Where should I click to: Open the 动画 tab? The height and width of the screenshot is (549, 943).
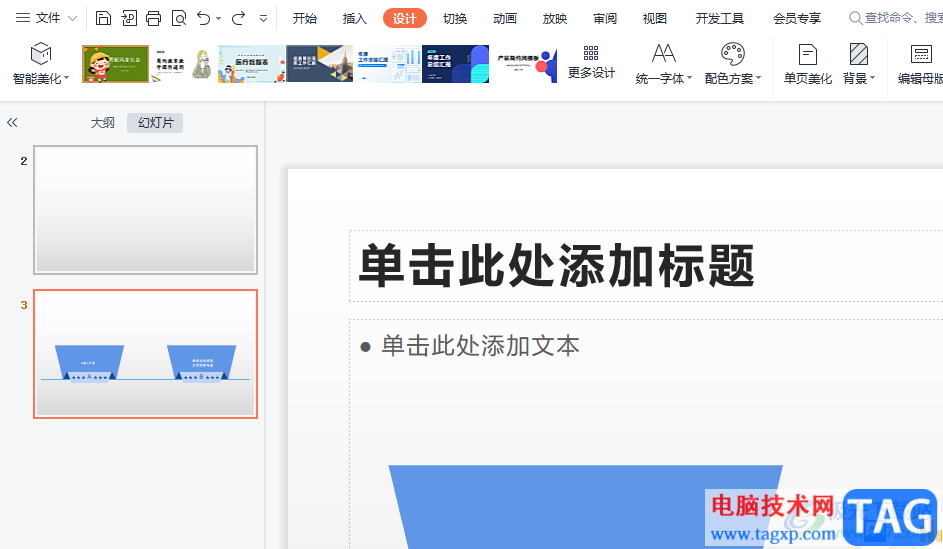coord(505,19)
